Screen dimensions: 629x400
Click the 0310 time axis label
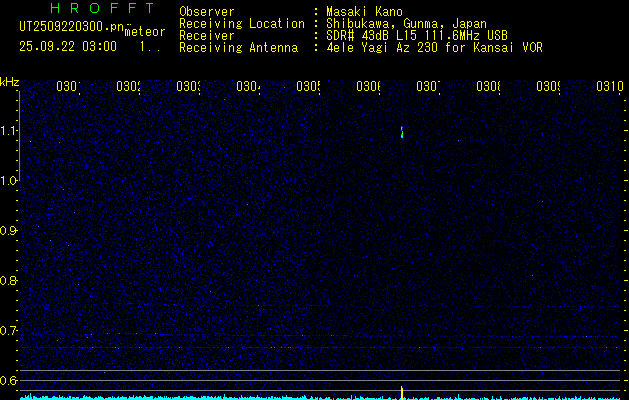pyautogui.click(x=610, y=86)
